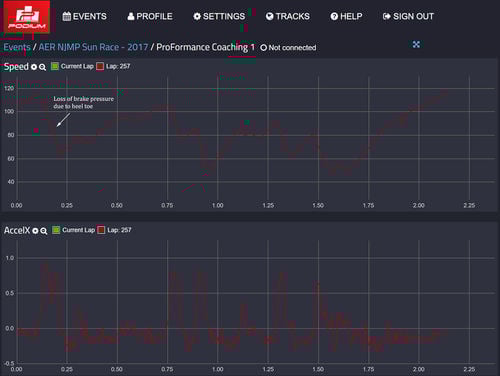Toggle Current Lap swatch in AccelX chart
This screenshot has width=500, height=376.
[56, 230]
